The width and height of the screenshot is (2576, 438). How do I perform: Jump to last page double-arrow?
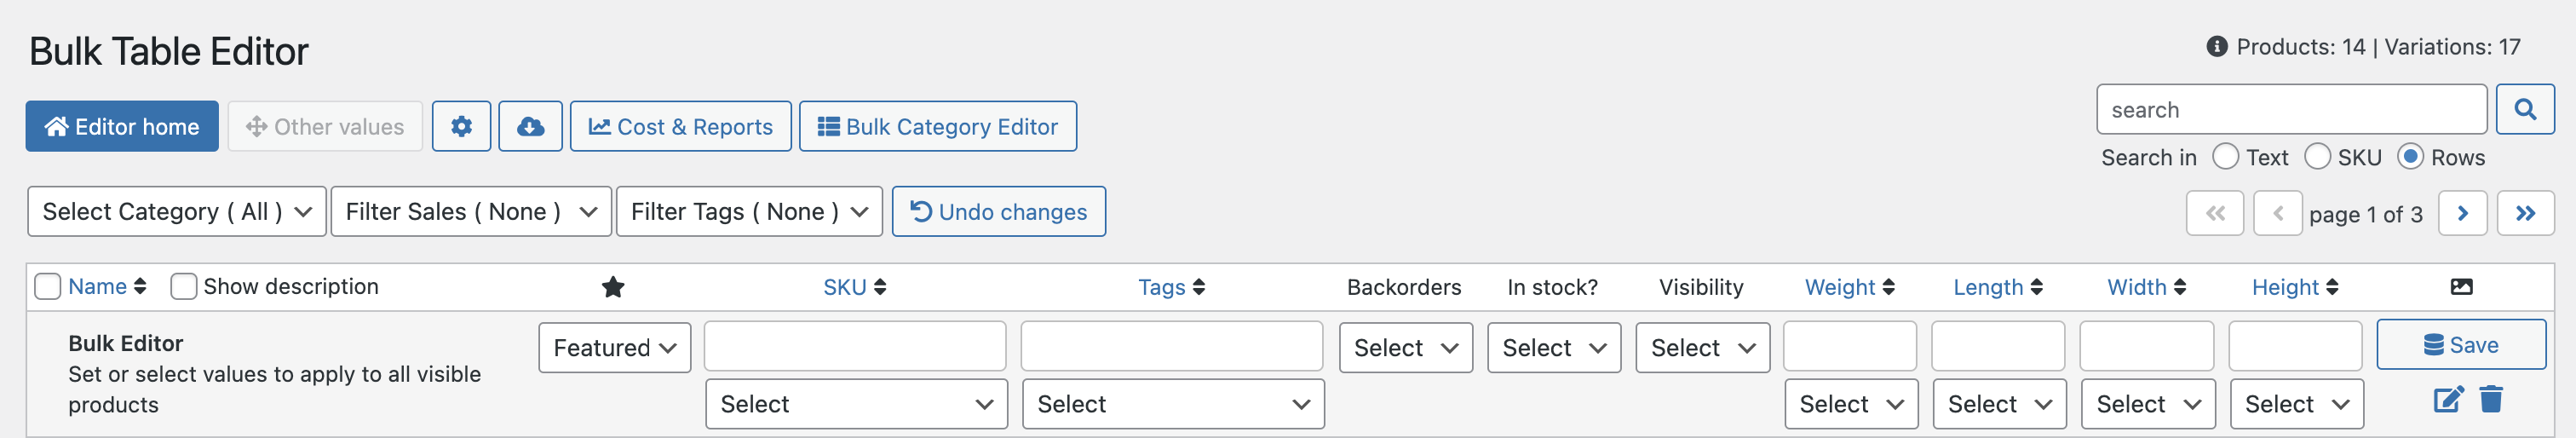coord(2525,213)
